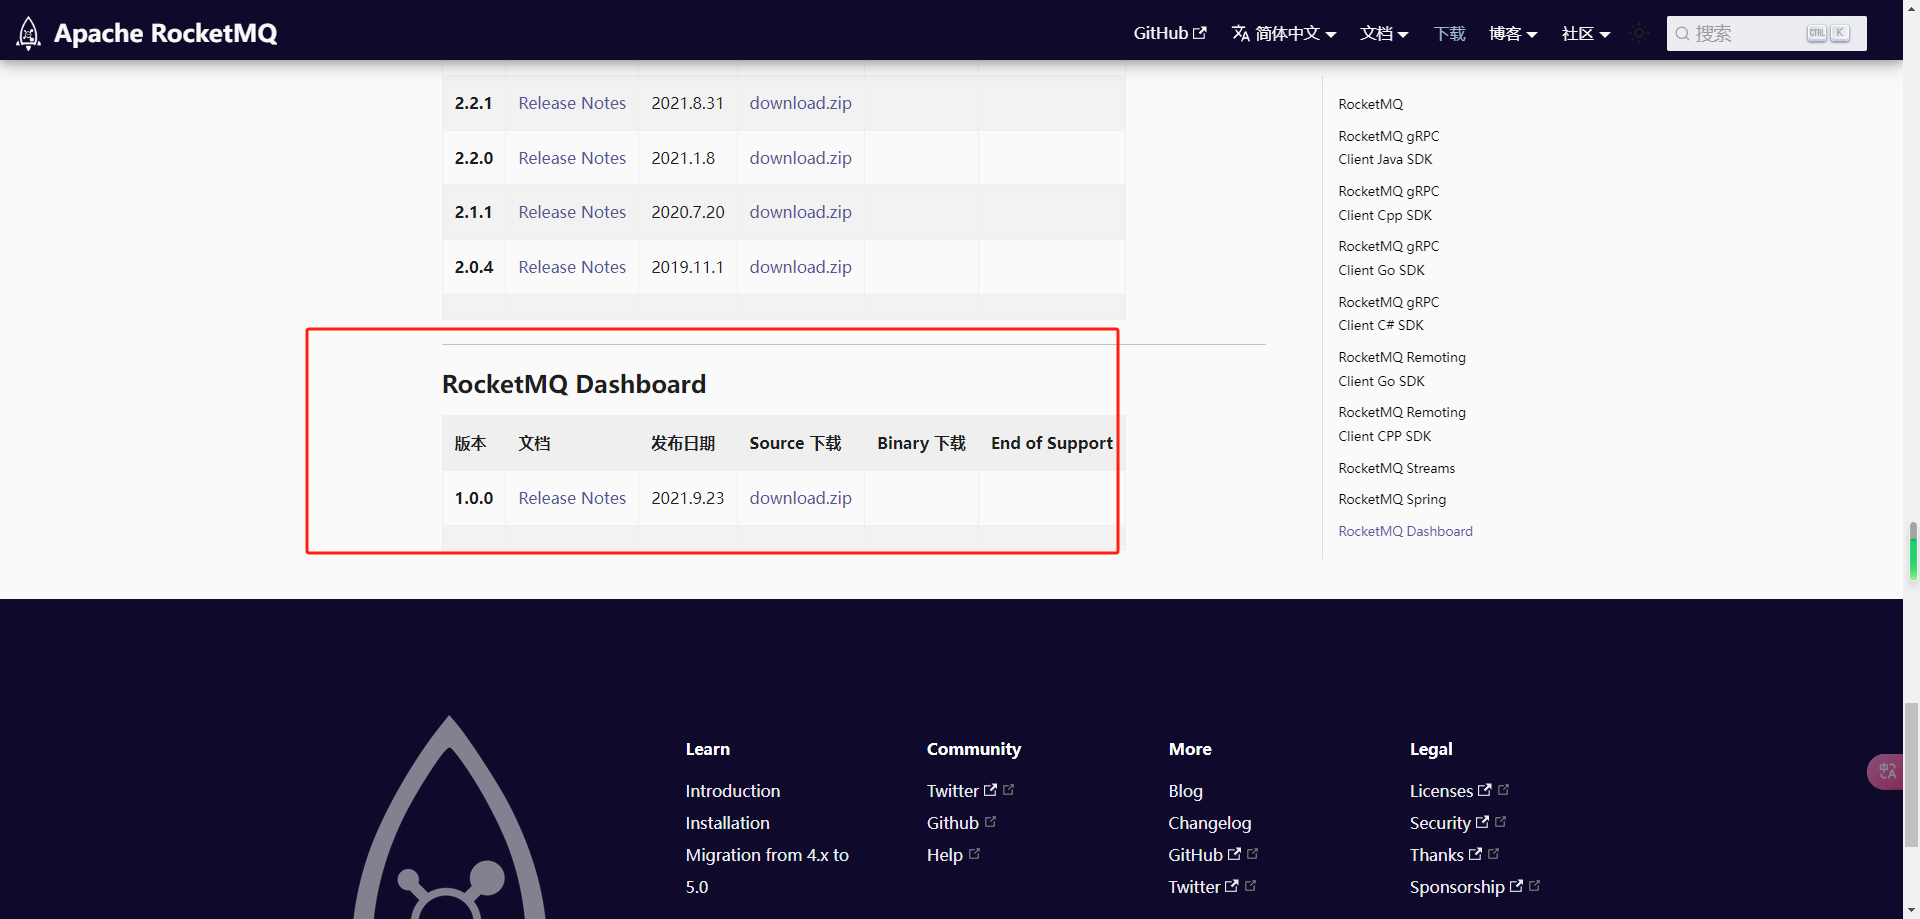This screenshot has width=1920, height=919.
Task: Click the search magnifier icon
Action: pyautogui.click(x=1683, y=34)
